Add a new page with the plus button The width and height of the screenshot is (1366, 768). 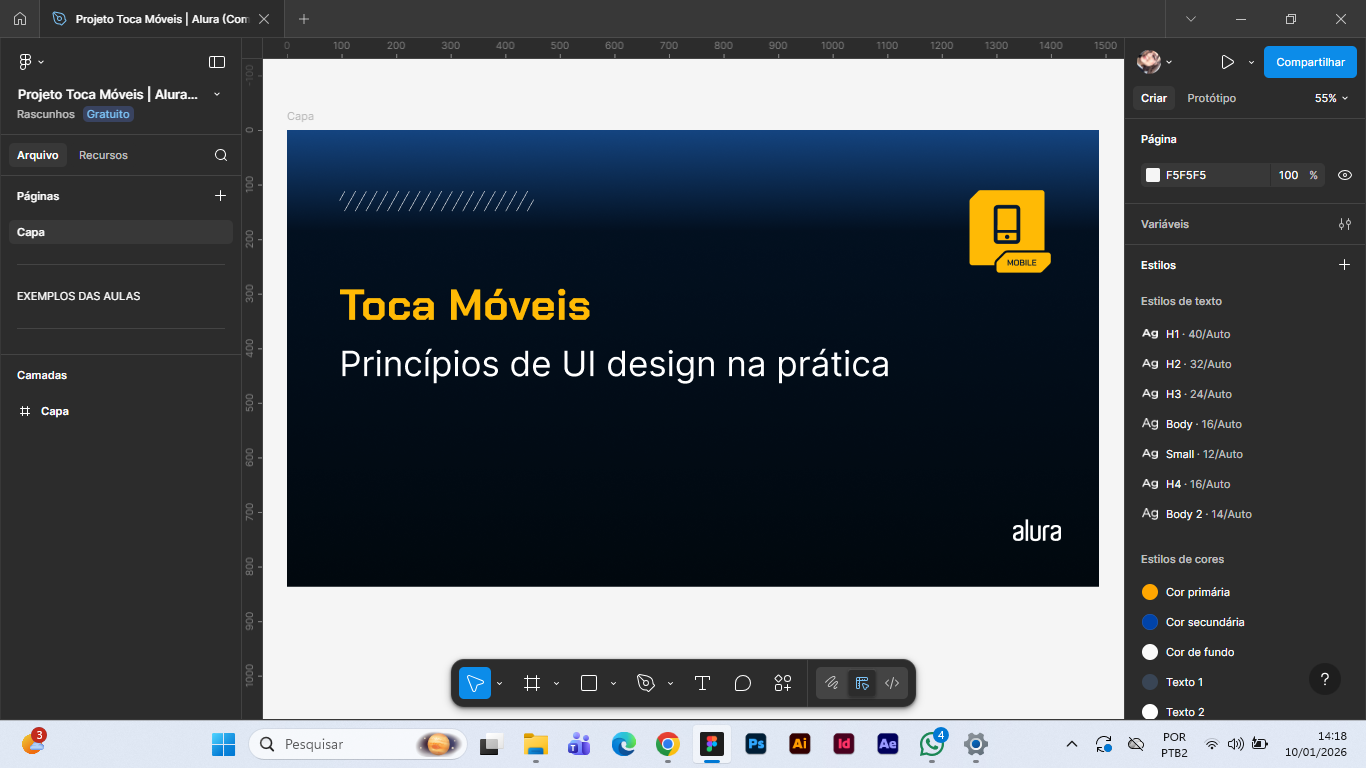pos(220,196)
